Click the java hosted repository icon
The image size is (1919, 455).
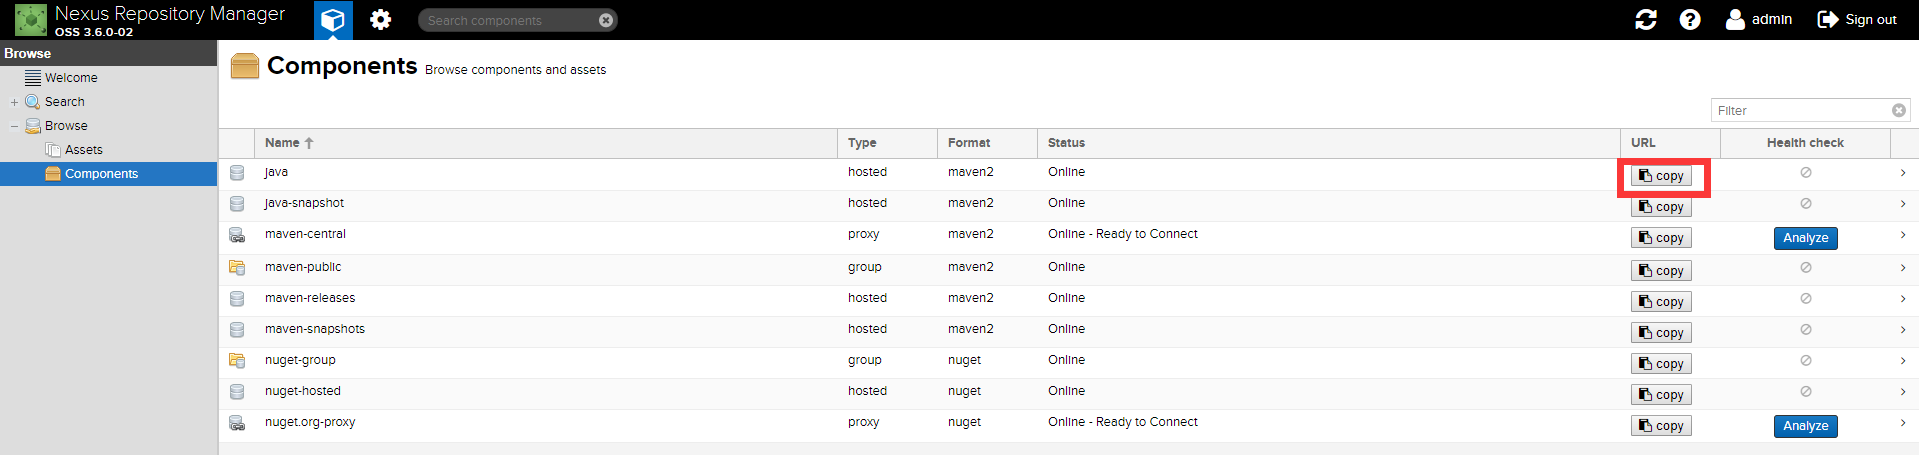[237, 173]
